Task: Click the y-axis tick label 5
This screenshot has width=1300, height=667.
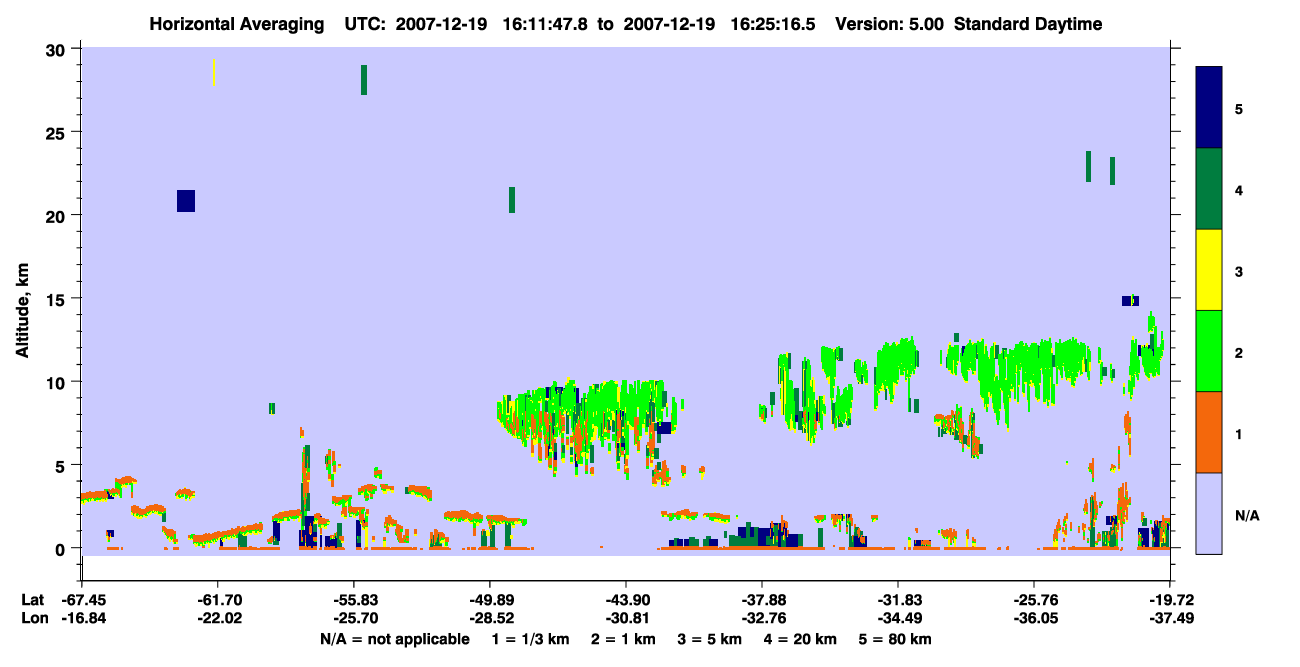Action: point(62,465)
